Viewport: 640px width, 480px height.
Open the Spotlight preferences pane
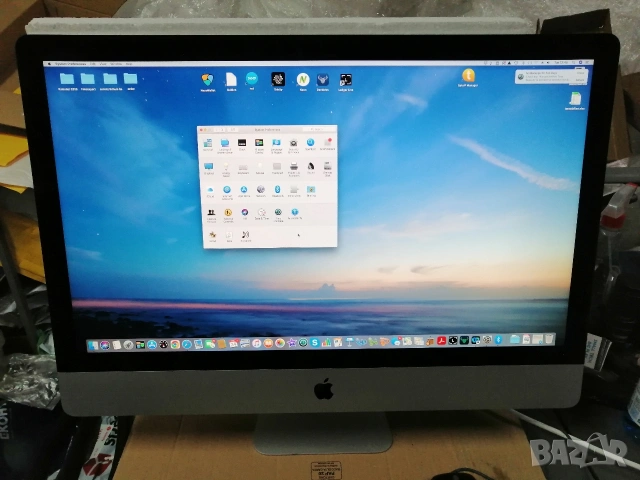tap(311, 144)
